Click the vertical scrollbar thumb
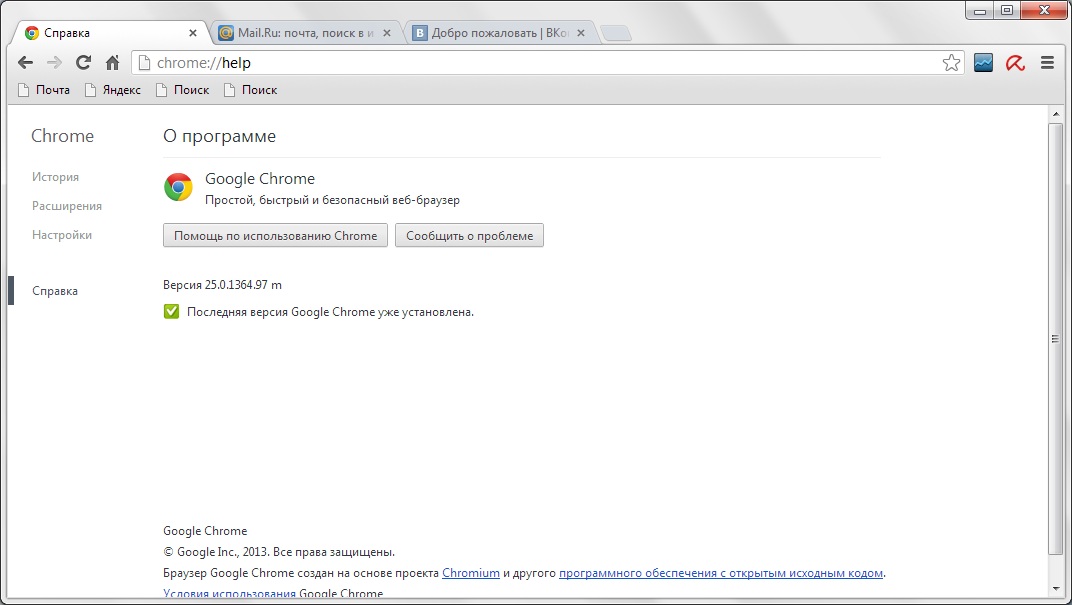Screen dimensions: 1072x605 pos(1056,338)
